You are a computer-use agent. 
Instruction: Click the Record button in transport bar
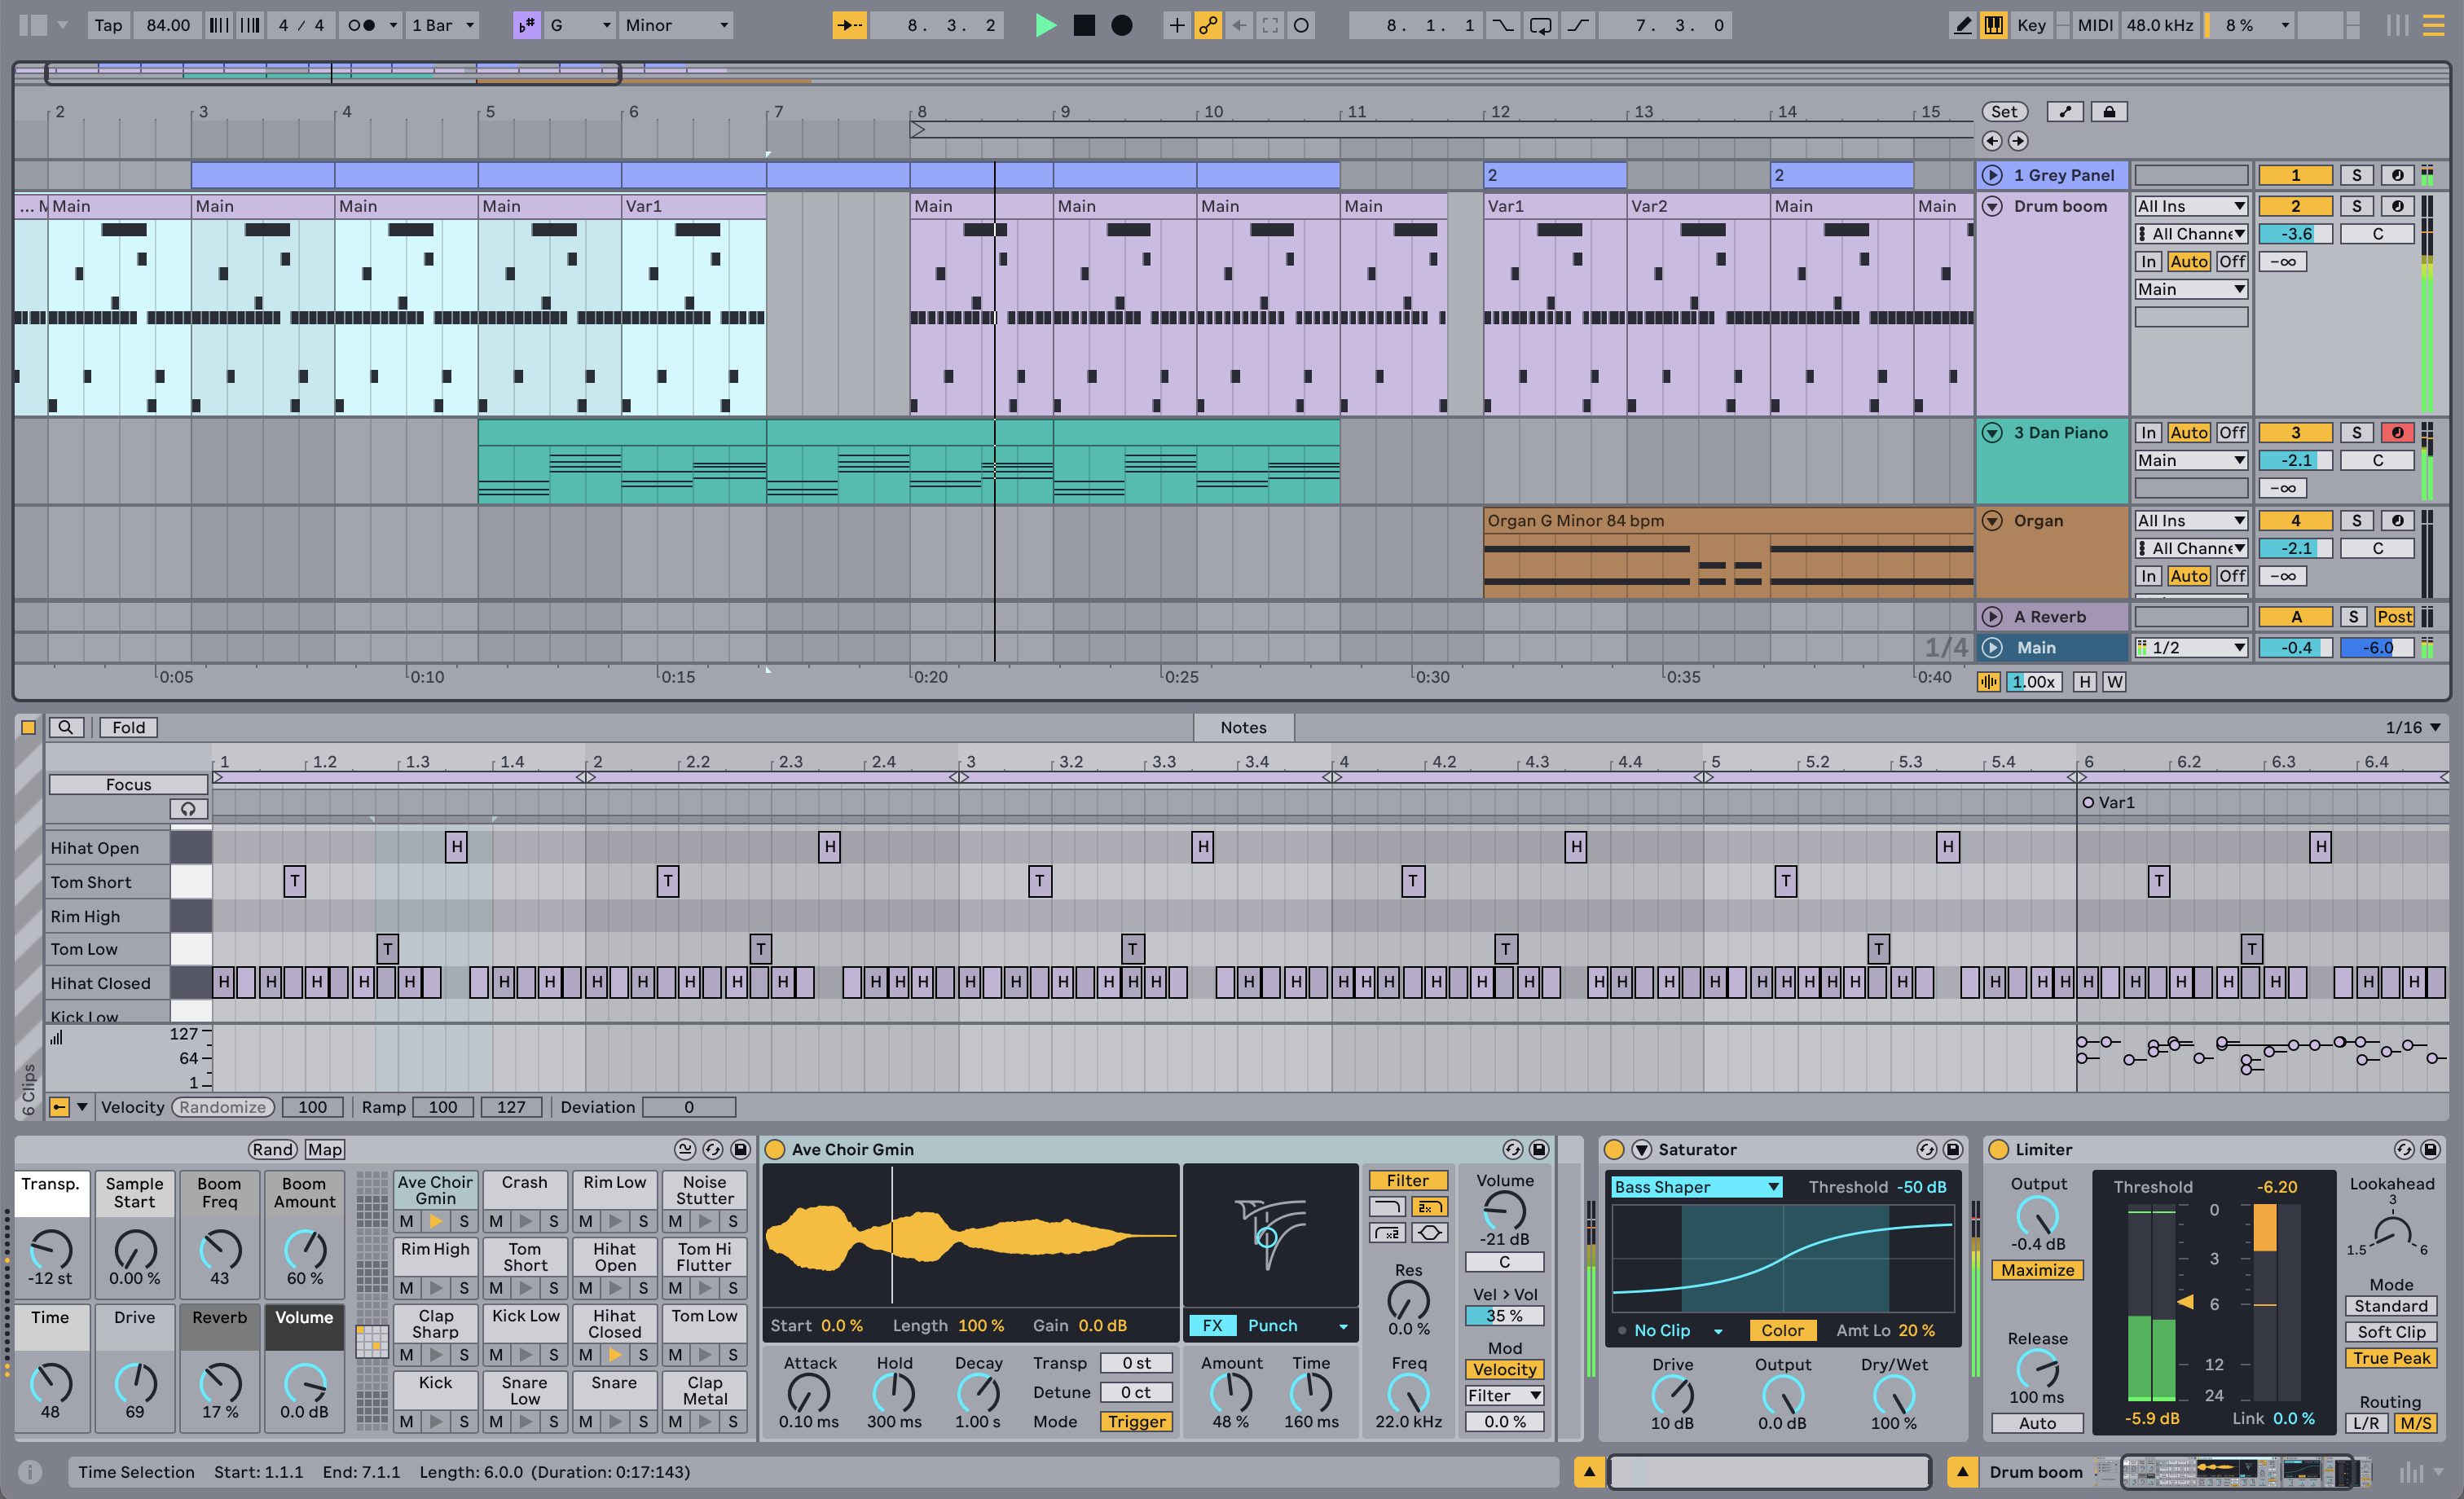point(1121,26)
